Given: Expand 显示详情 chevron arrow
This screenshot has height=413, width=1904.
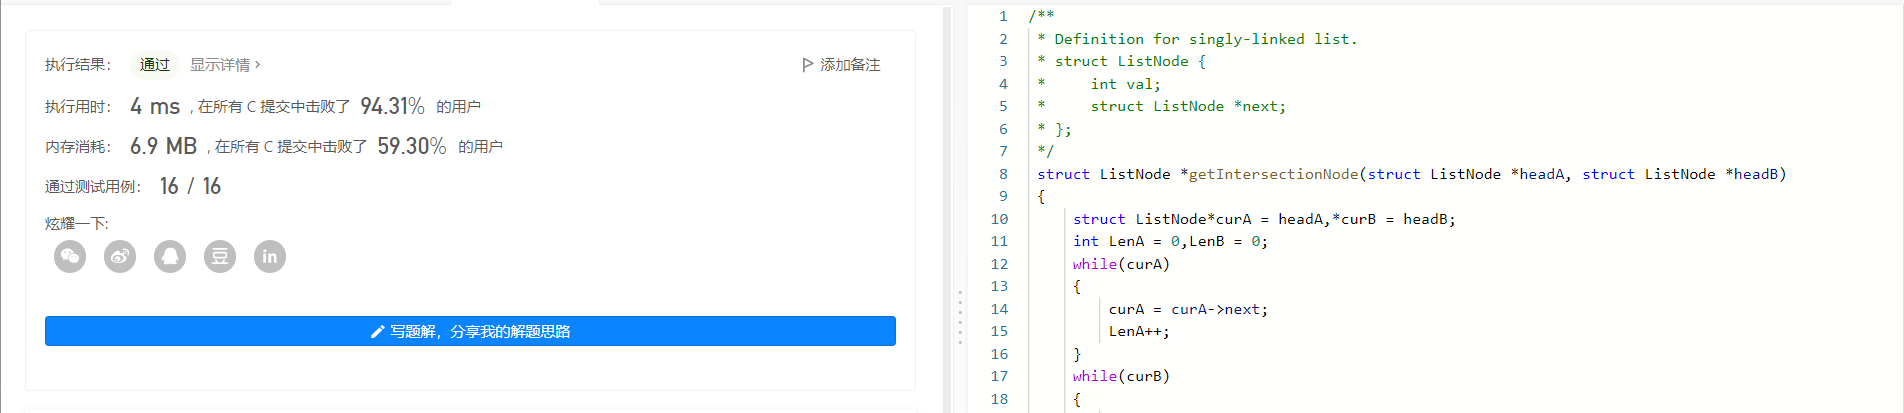Looking at the screenshot, I should pyautogui.click(x=258, y=65).
